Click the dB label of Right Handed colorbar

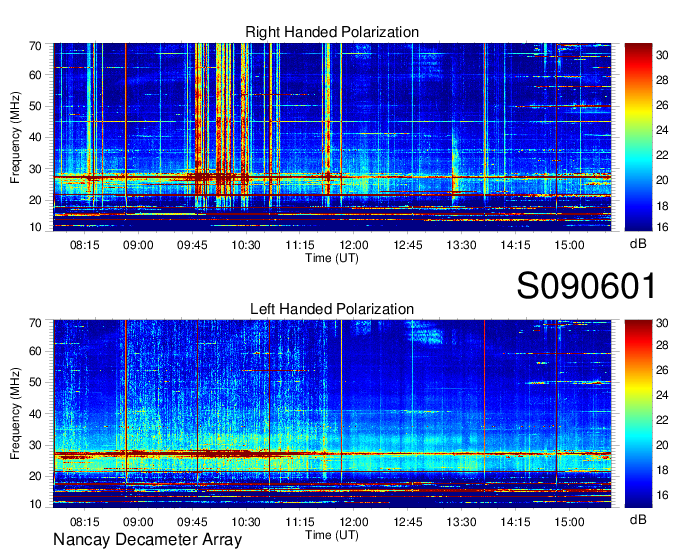click(x=638, y=244)
